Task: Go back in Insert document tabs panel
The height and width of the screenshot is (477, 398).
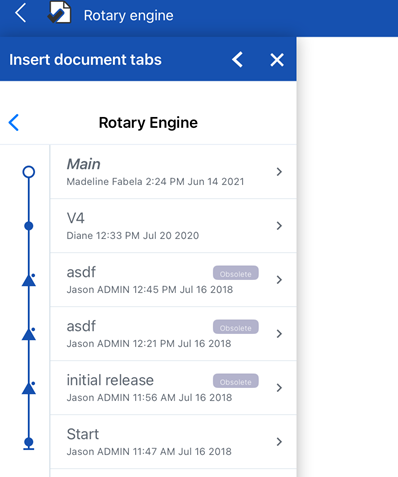Action: [x=237, y=60]
